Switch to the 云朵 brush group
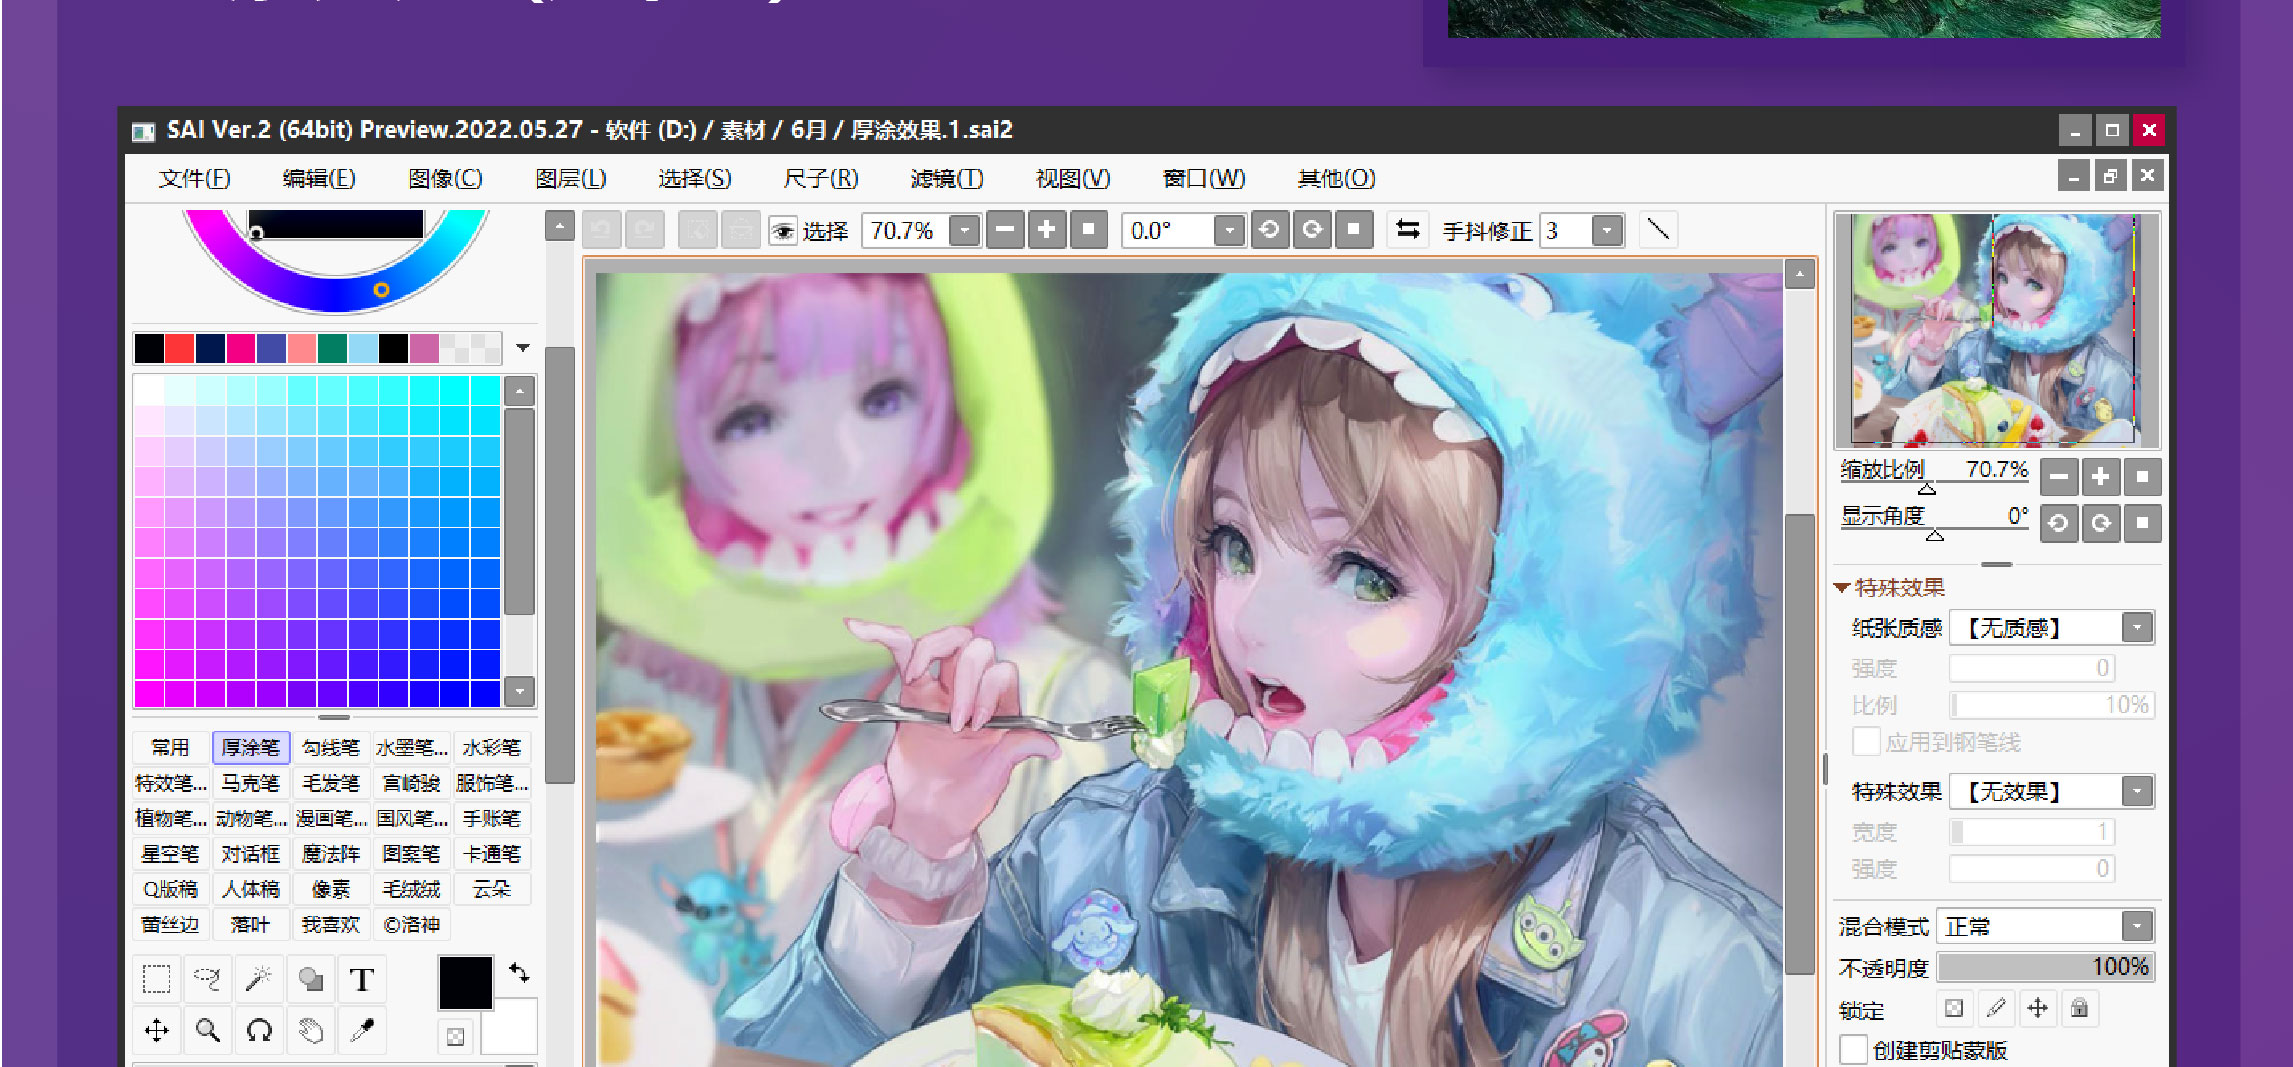 [x=492, y=889]
